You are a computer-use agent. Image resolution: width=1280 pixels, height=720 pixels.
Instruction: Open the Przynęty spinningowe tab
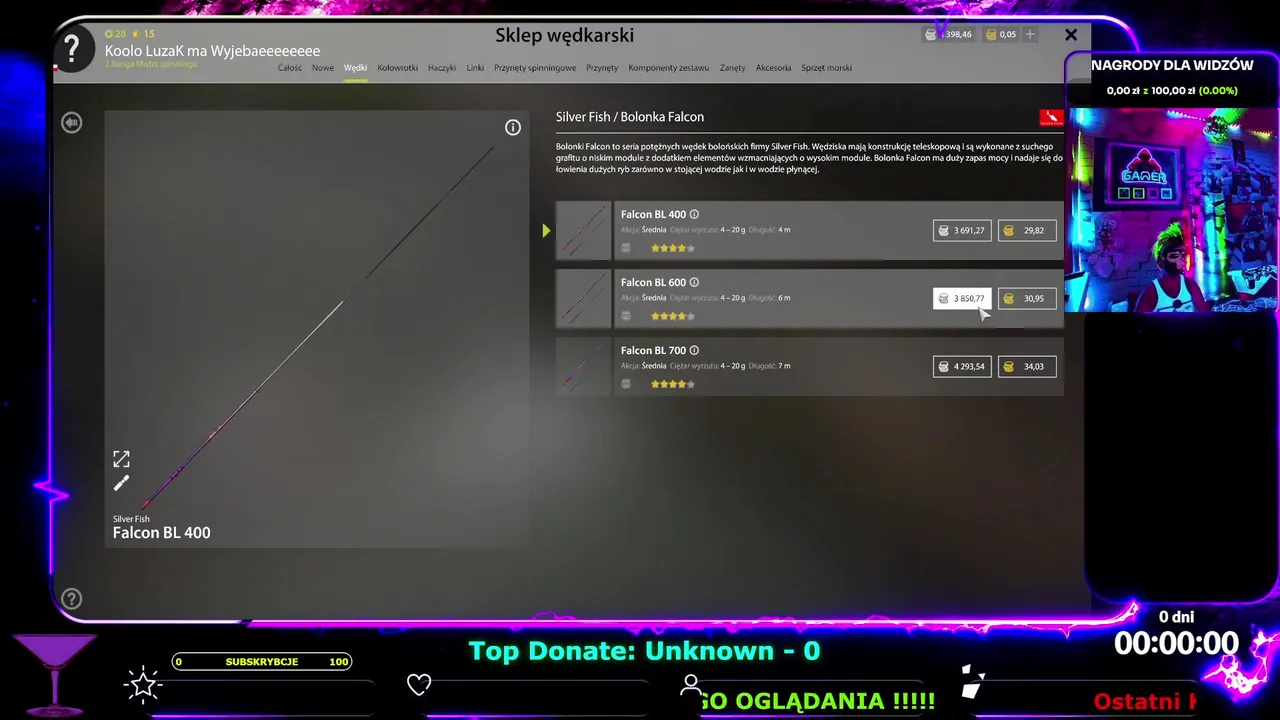(535, 68)
